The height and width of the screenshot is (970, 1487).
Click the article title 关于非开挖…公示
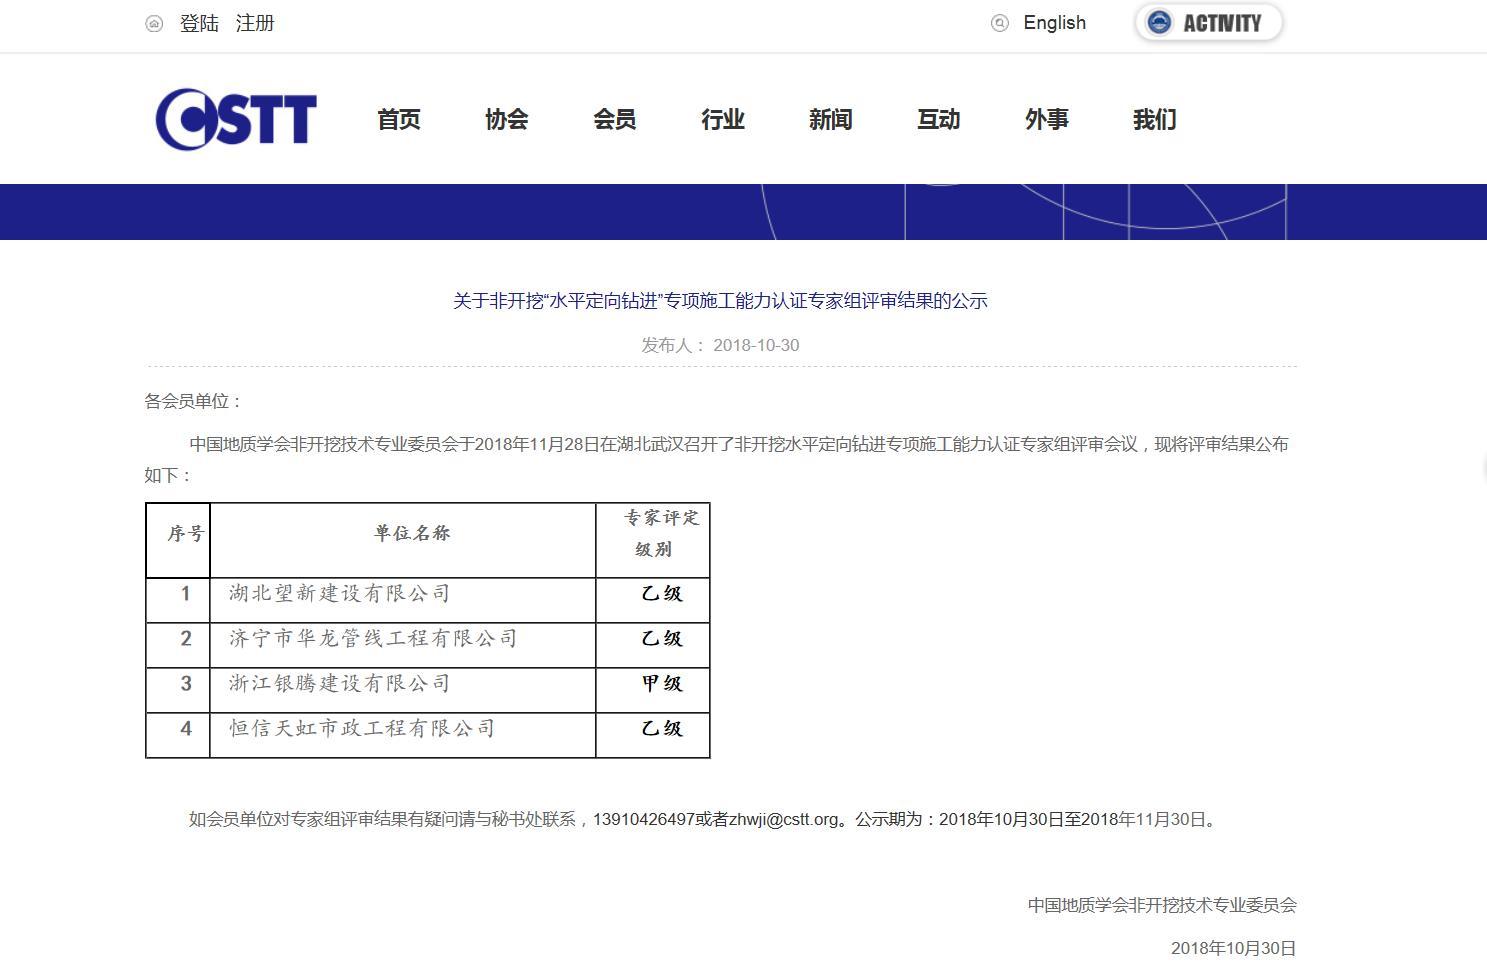tap(720, 301)
